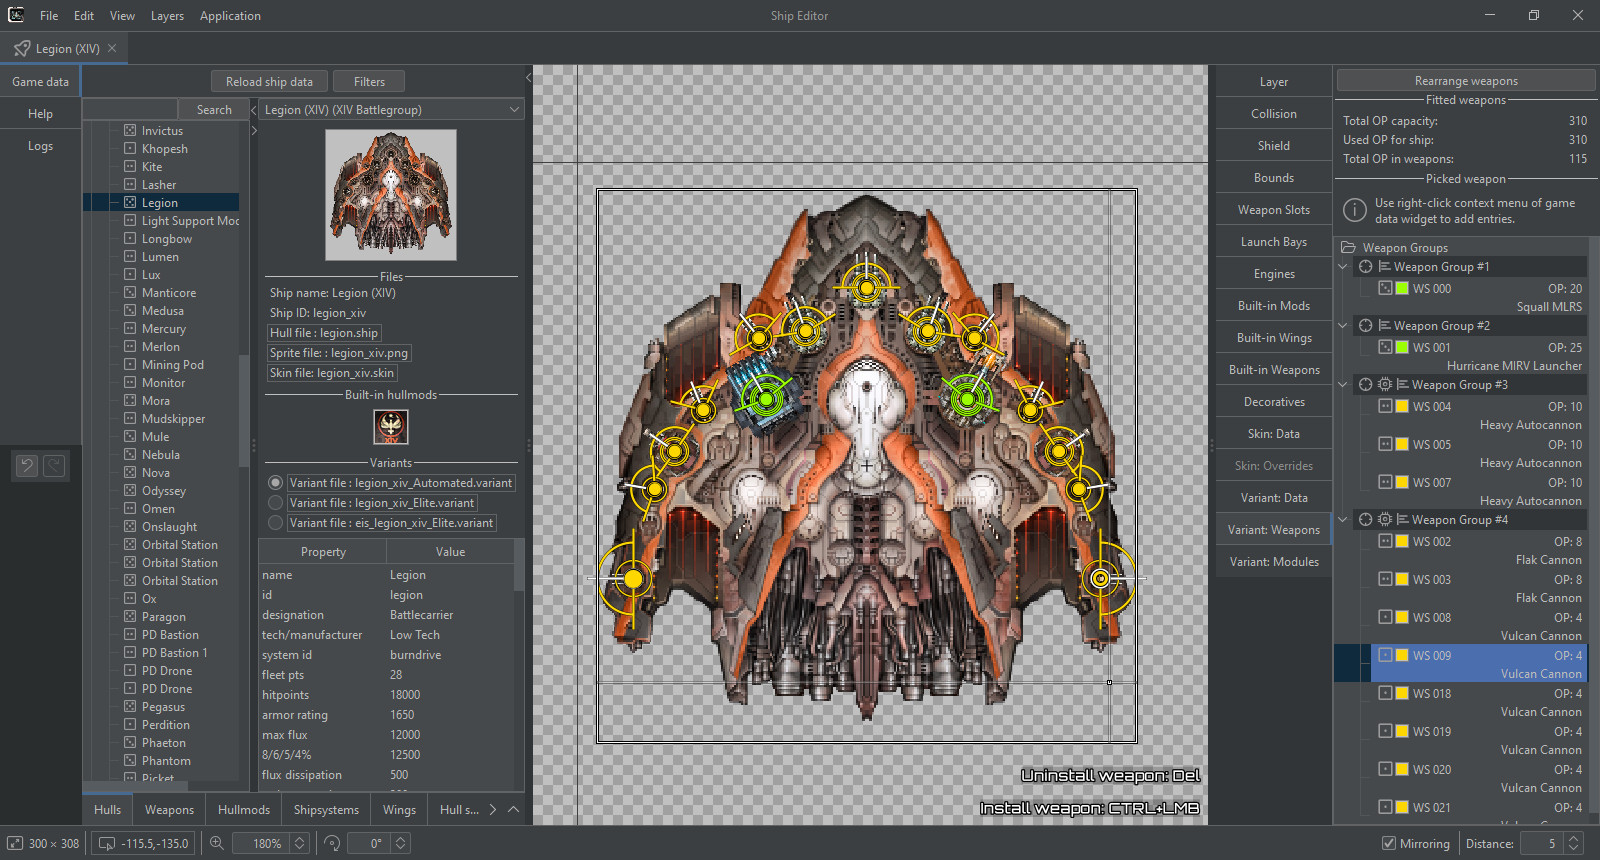Click the Filters button
This screenshot has height=860, width=1600.
point(369,81)
